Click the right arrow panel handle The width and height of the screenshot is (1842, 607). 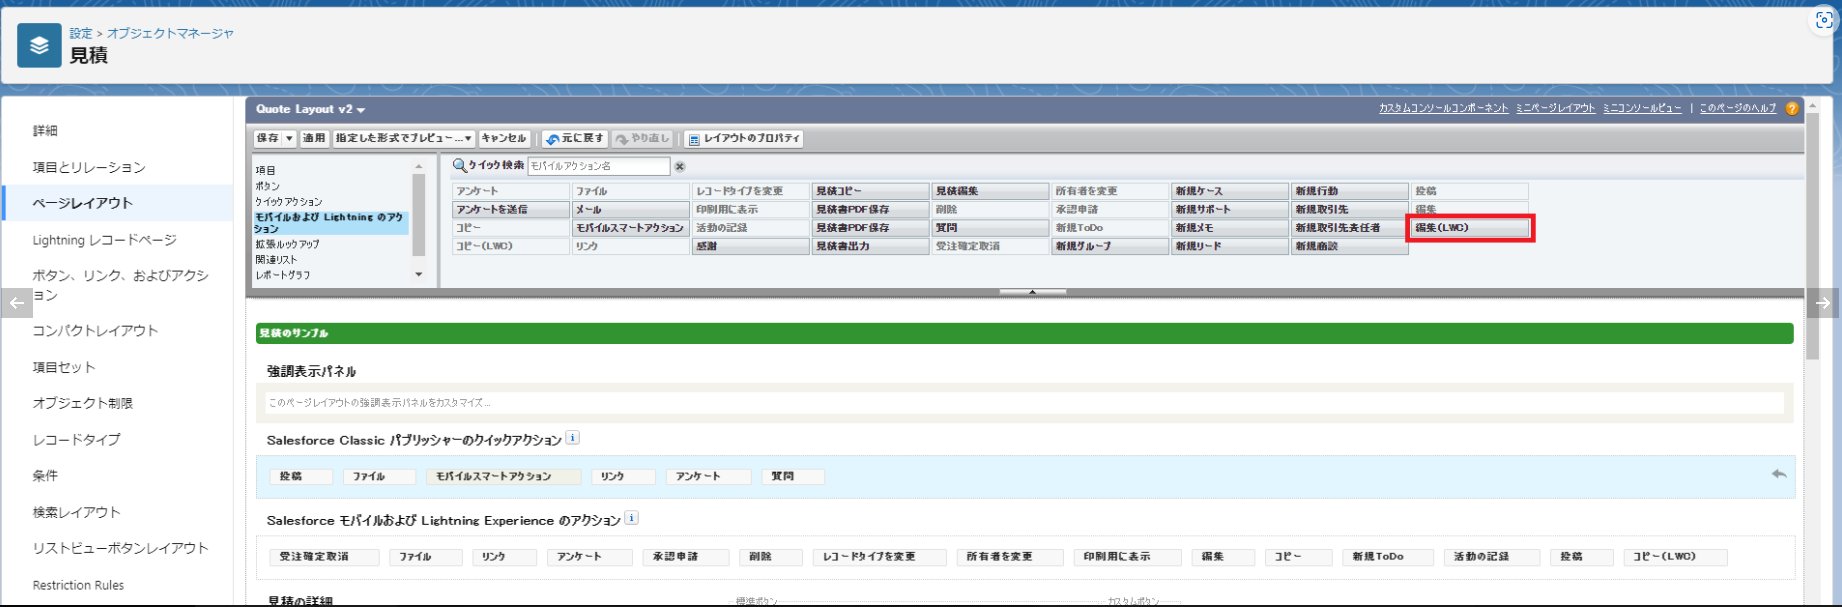coord(1823,303)
